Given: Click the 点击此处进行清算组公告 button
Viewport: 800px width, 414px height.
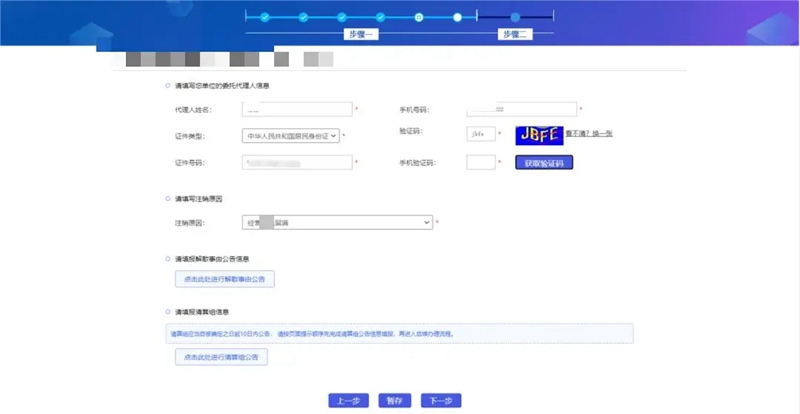Looking at the screenshot, I should click(221, 357).
